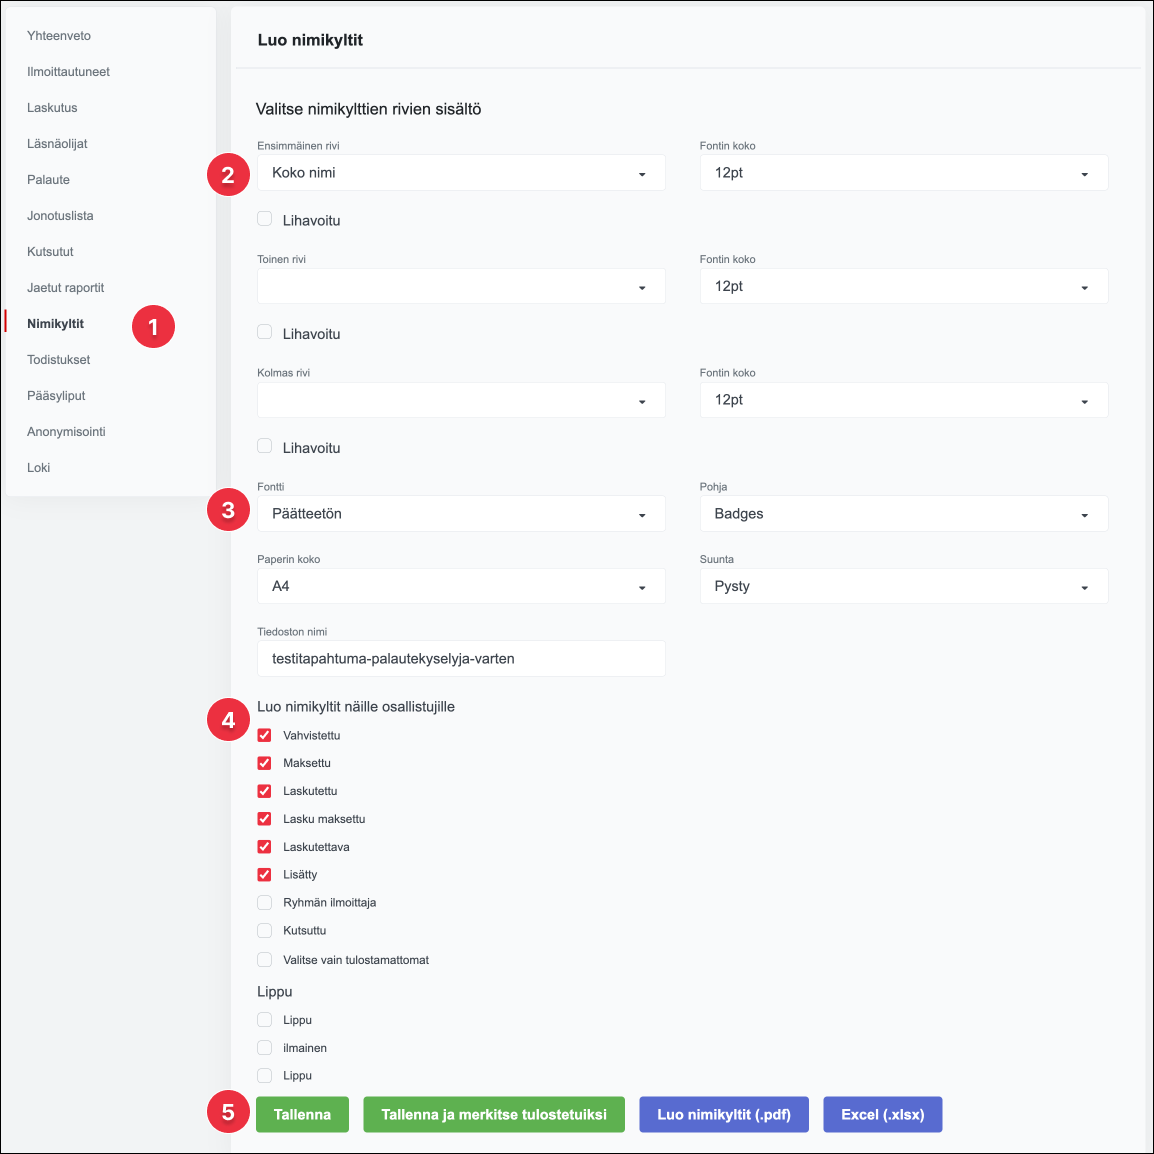Uncheck the Laskutettava checkbox
This screenshot has height=1154, width=1154.
point(264,846)
